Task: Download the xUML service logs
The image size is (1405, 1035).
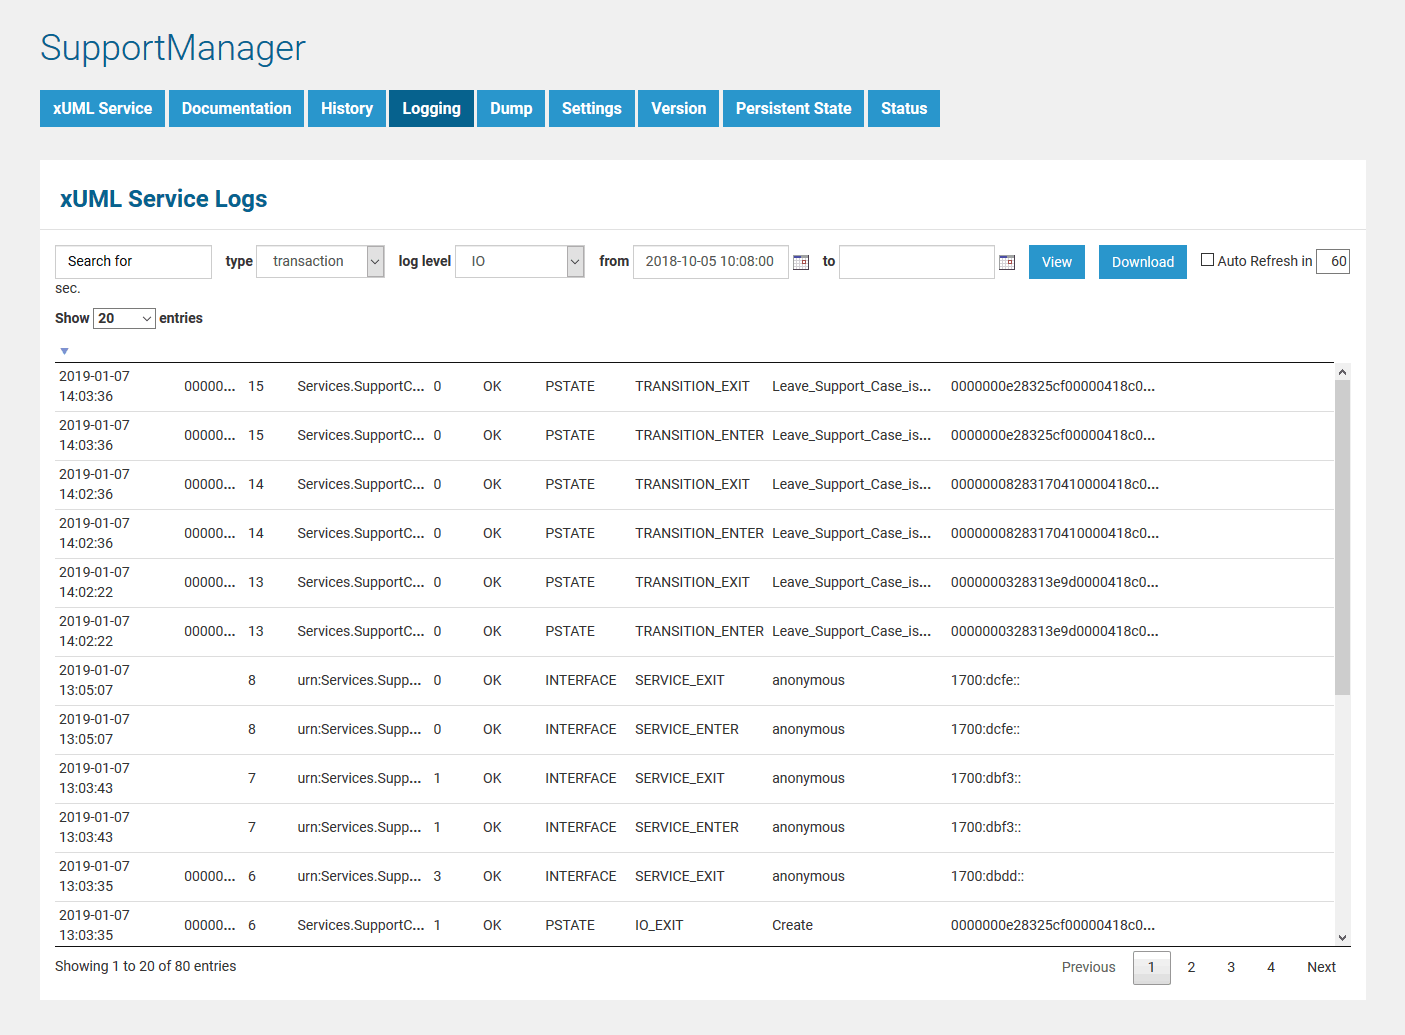Action: tap(1142, 261)
